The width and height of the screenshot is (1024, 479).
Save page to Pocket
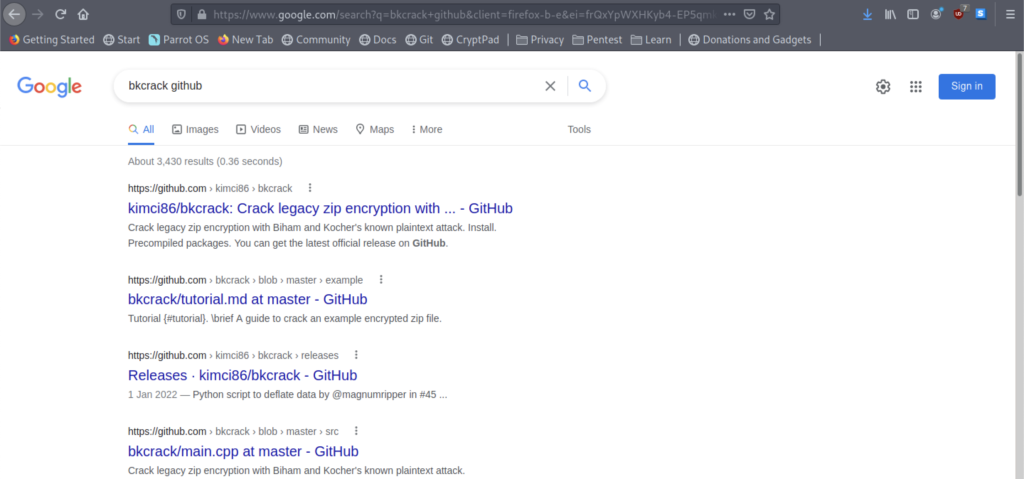tap(750, 14)
